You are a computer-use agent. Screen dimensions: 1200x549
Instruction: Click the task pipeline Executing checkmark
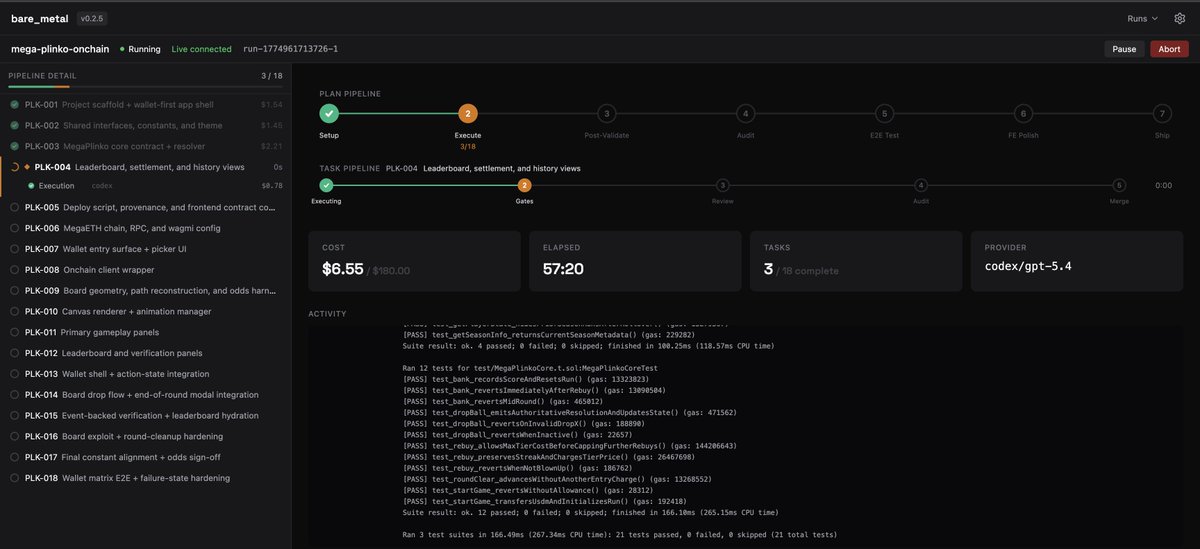(326, 185)
